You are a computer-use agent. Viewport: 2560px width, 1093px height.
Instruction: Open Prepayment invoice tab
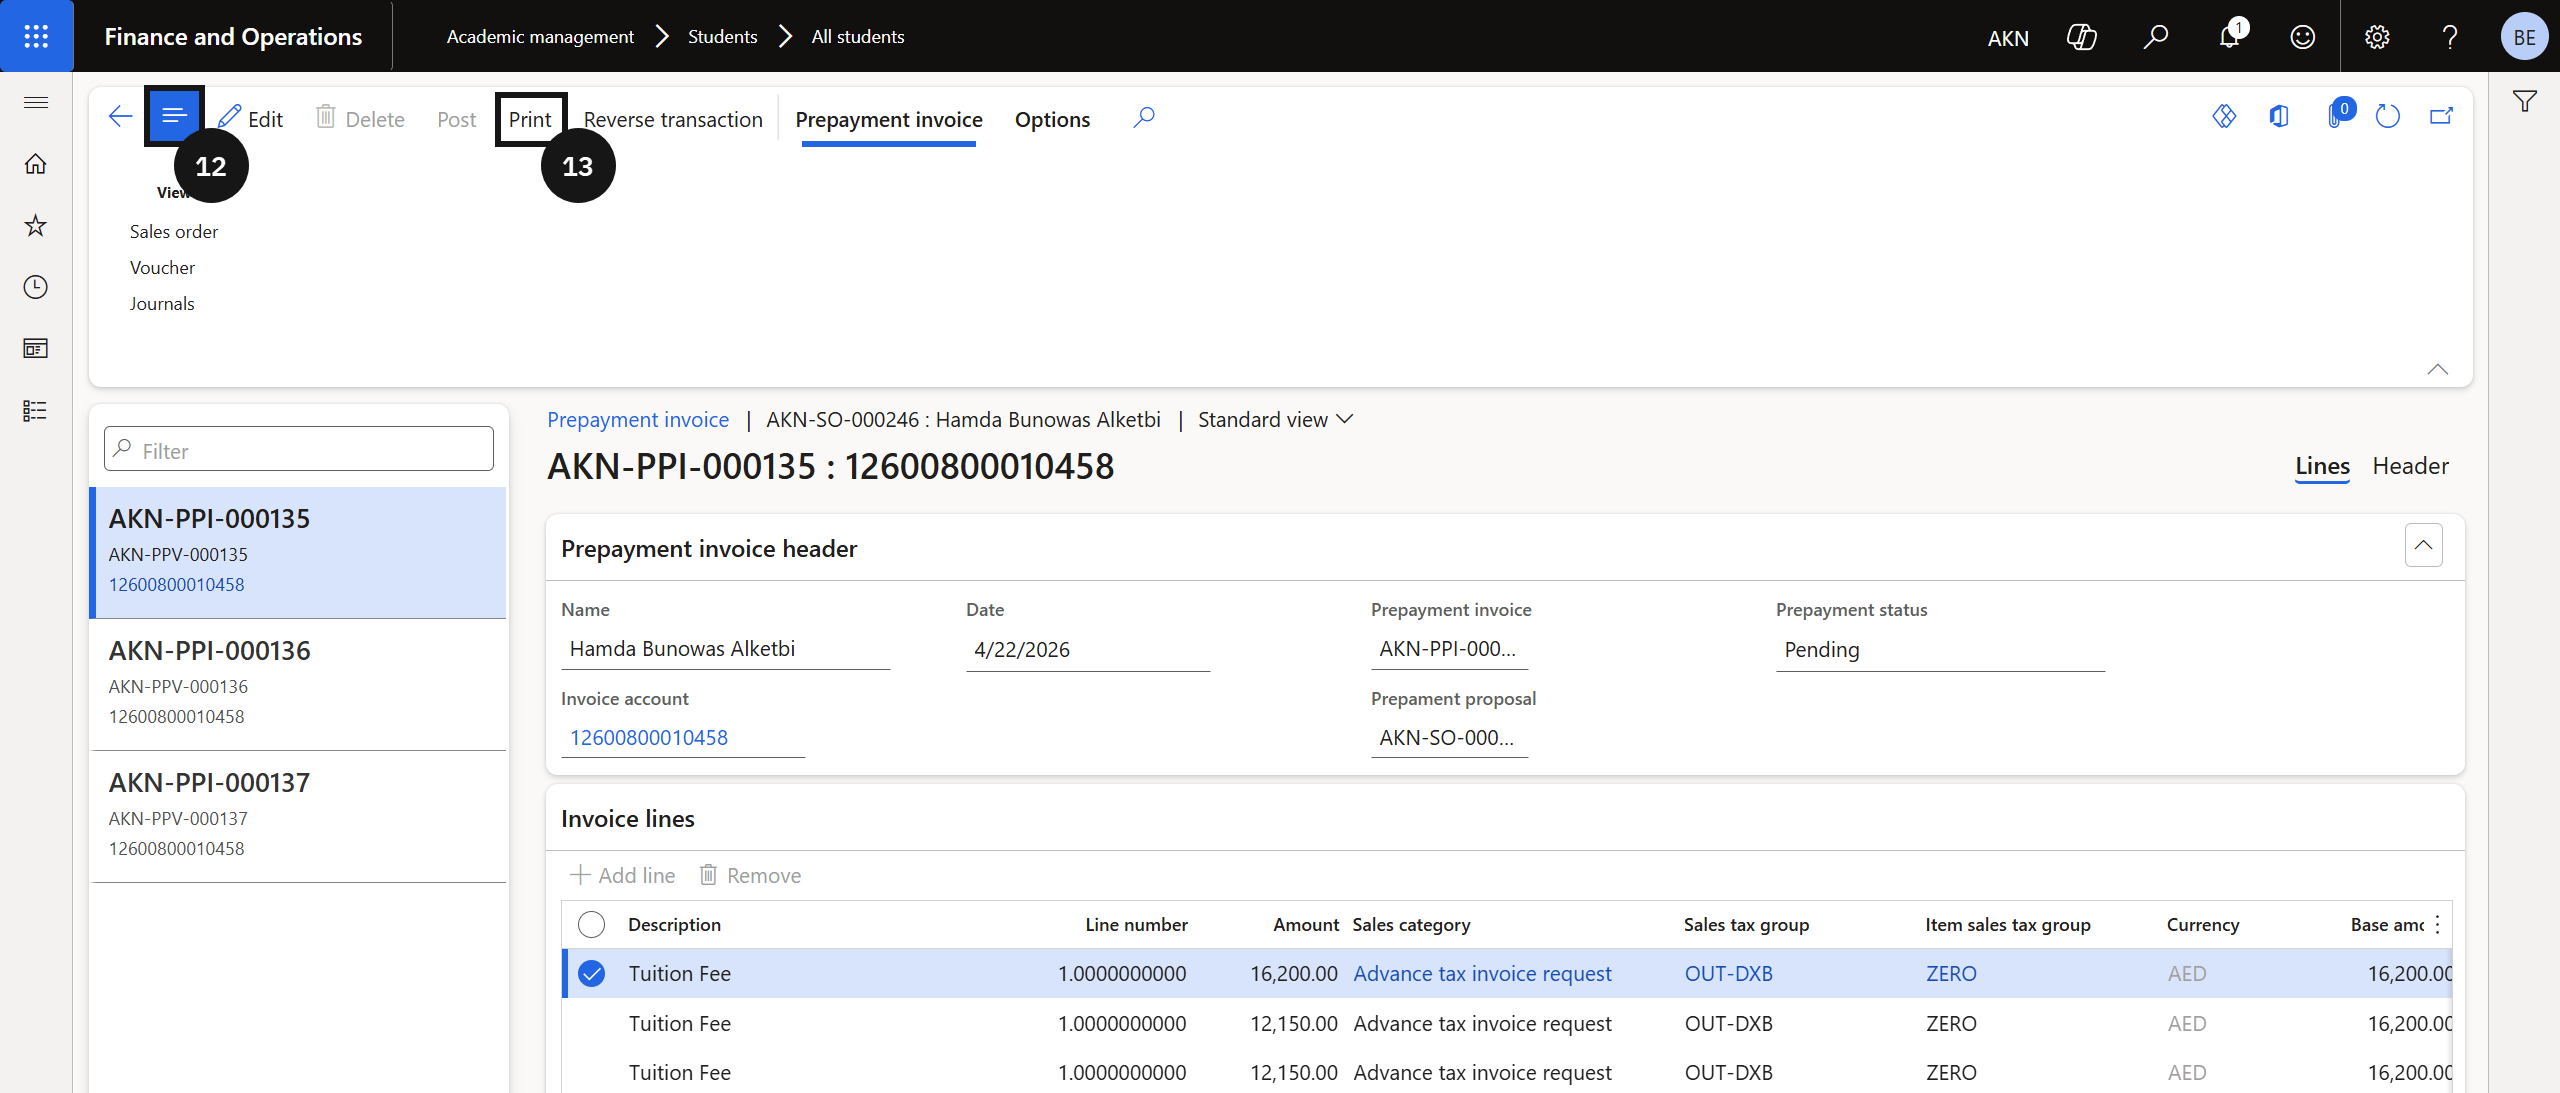889,119
